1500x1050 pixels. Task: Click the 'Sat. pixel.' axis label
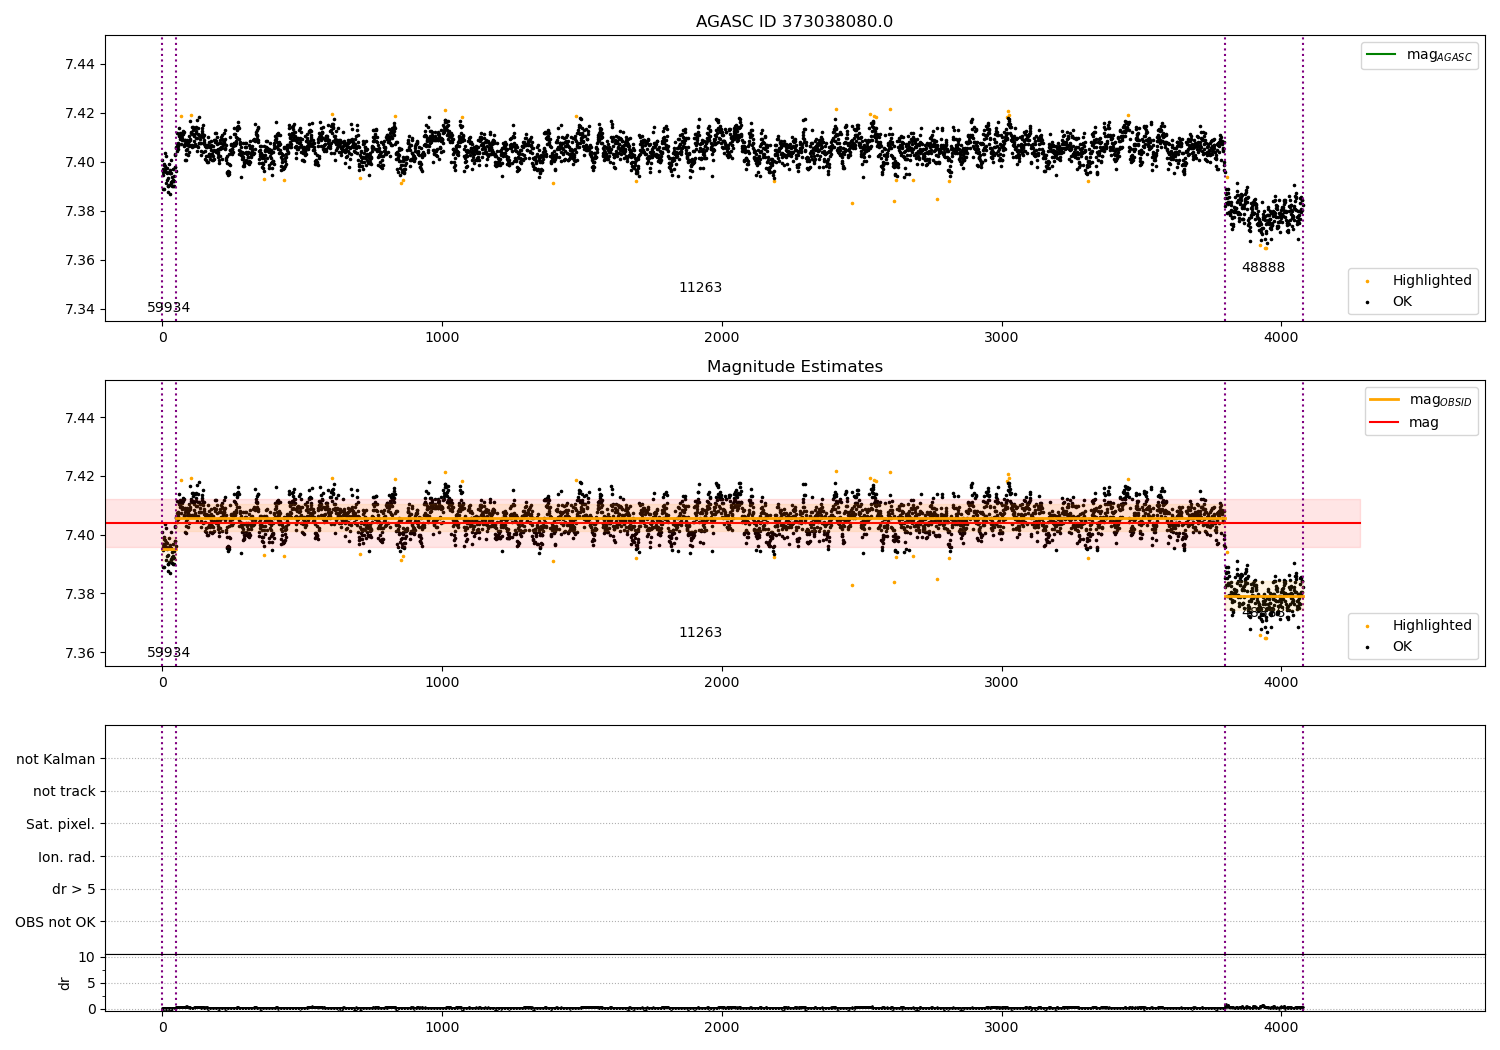60,825
